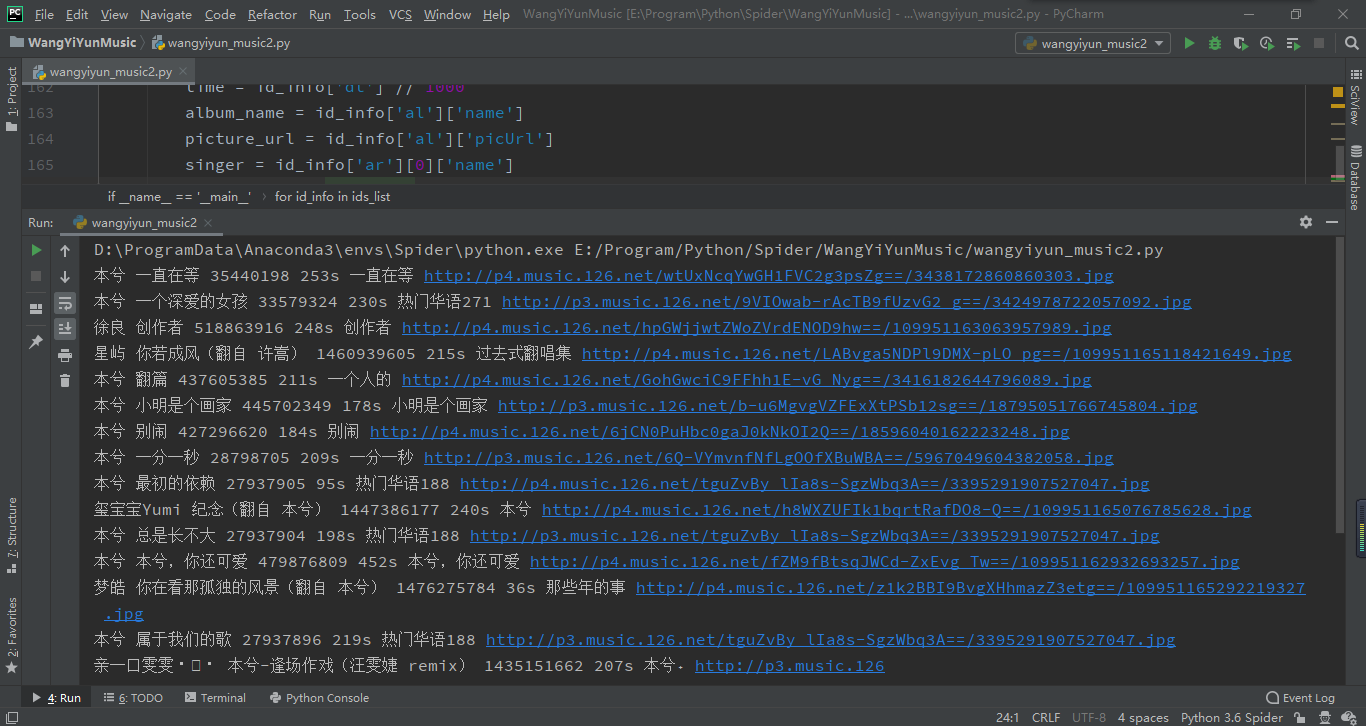
Task: Open the File menu
Action: tap(44, 14)
